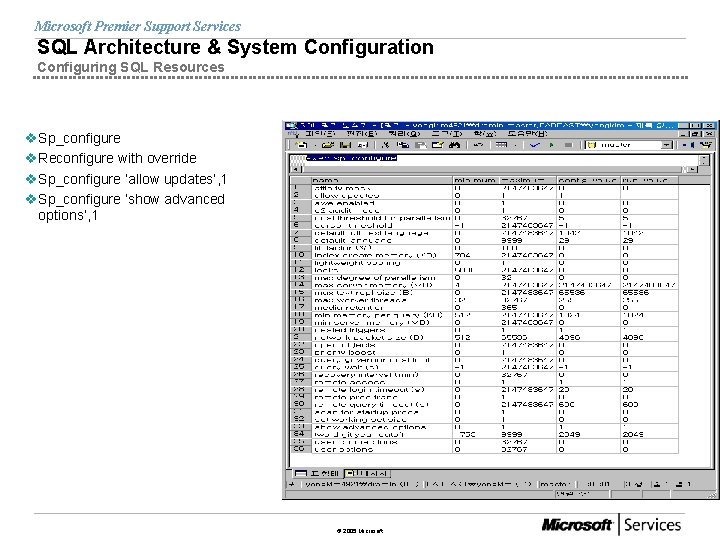Select the 'max degree of parallelism' row

click(484, 277)
